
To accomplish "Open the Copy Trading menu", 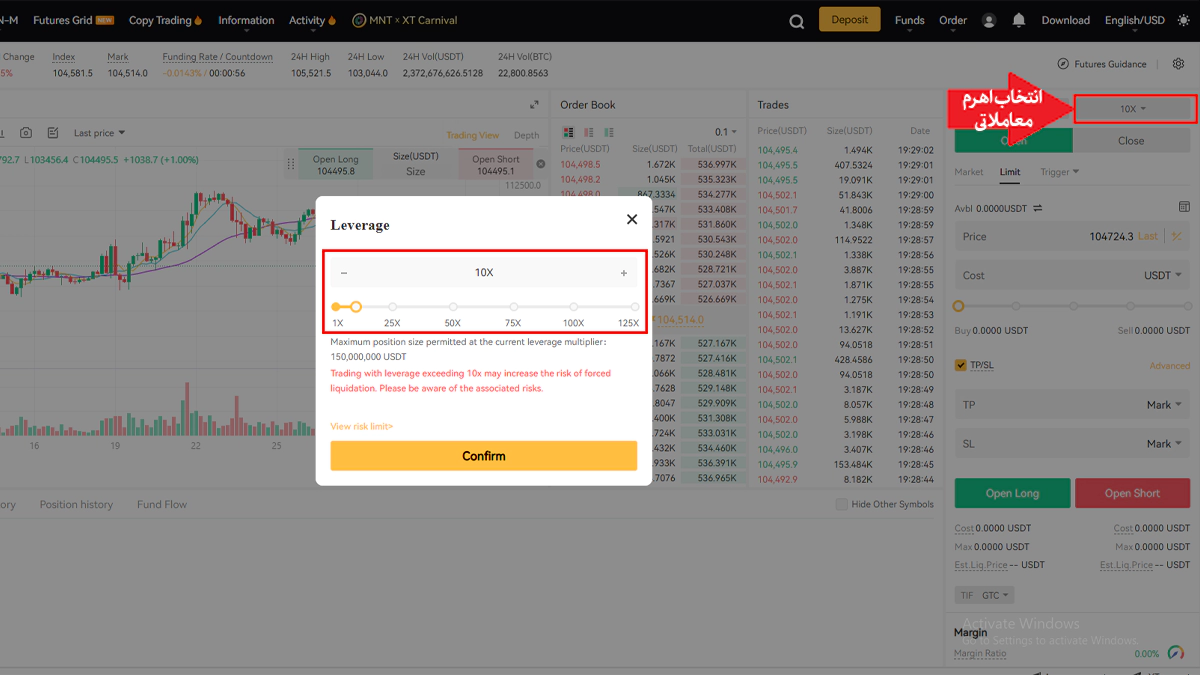I will (165, 20).
